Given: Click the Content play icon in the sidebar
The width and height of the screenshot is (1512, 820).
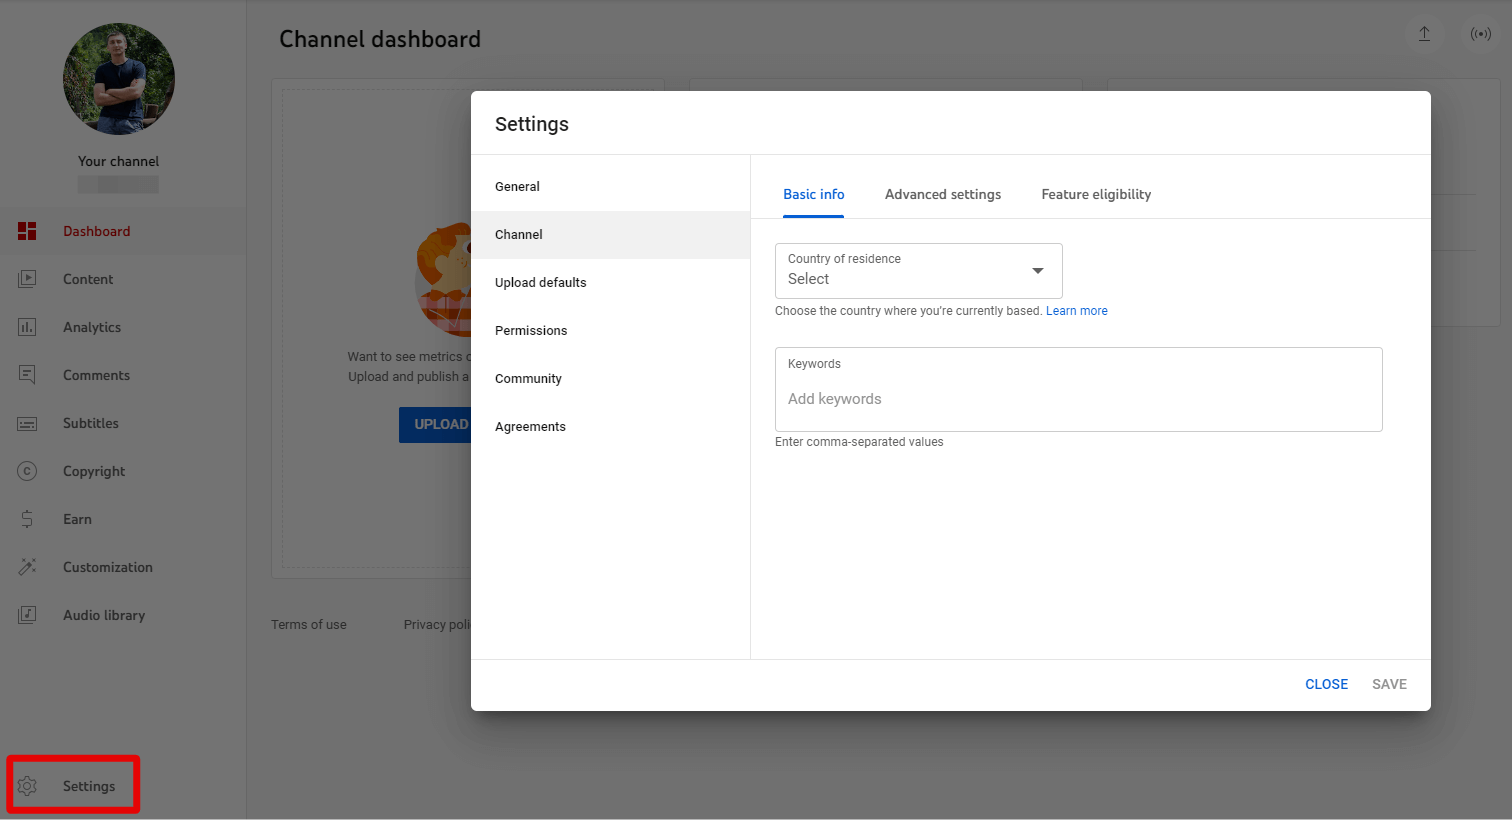Looking at the screenshot, I should (27, 279).
